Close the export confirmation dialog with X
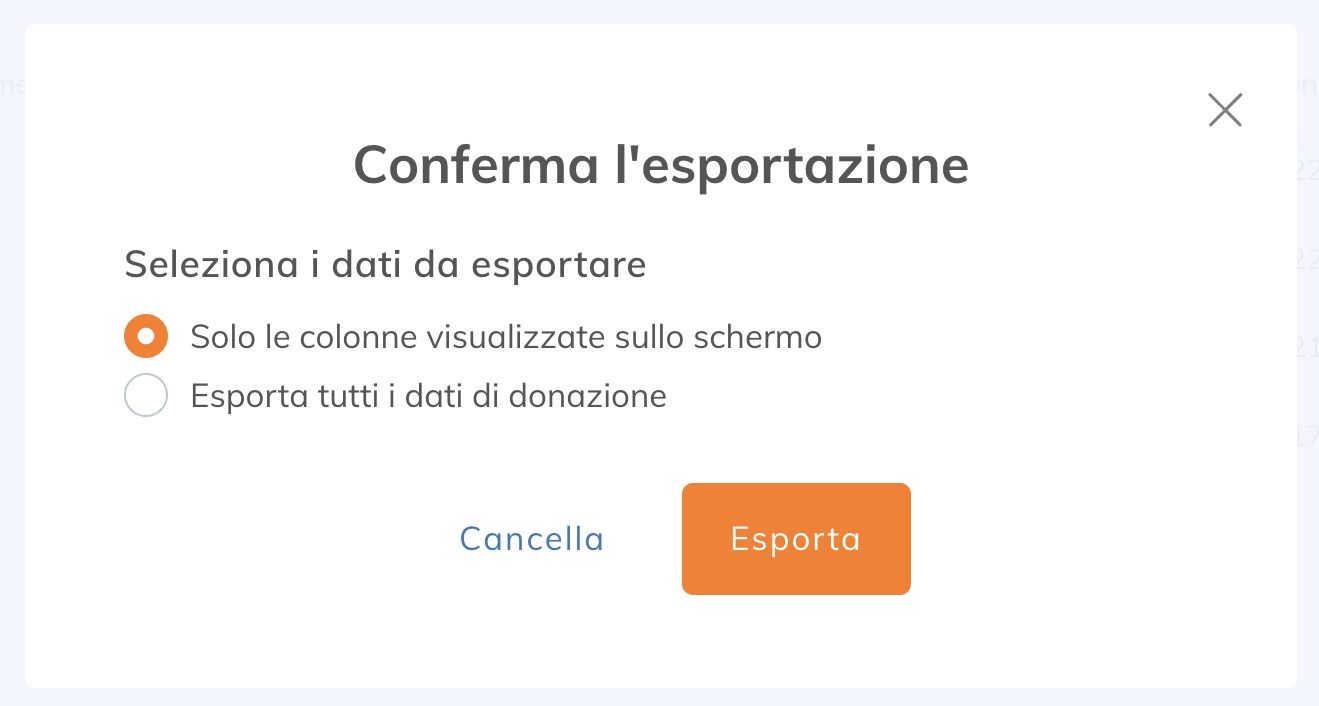This screenshot has width=1319, height=706. [1224, 110]
